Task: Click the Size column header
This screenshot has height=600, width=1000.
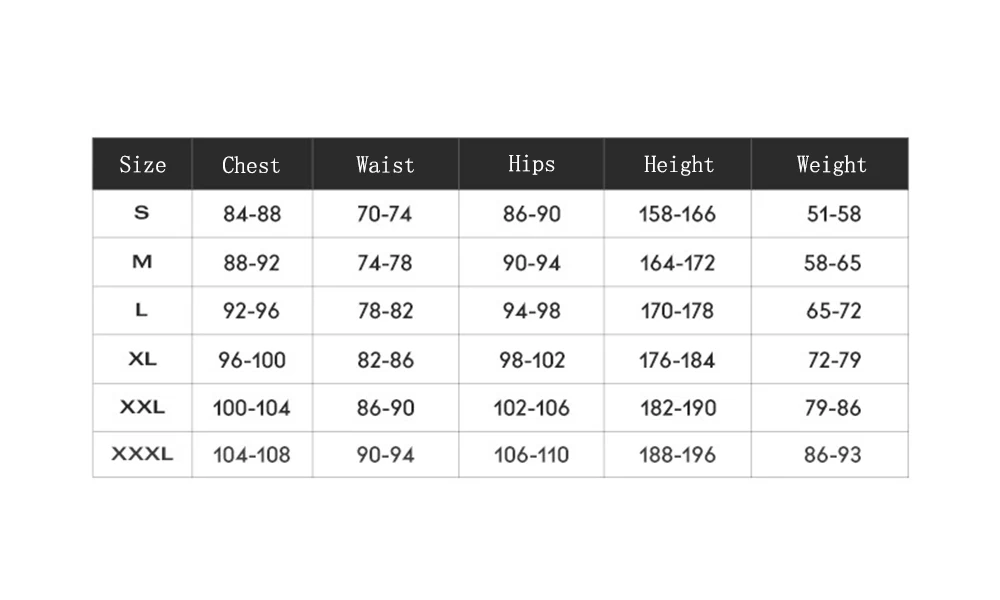Action: pos(142,165)
